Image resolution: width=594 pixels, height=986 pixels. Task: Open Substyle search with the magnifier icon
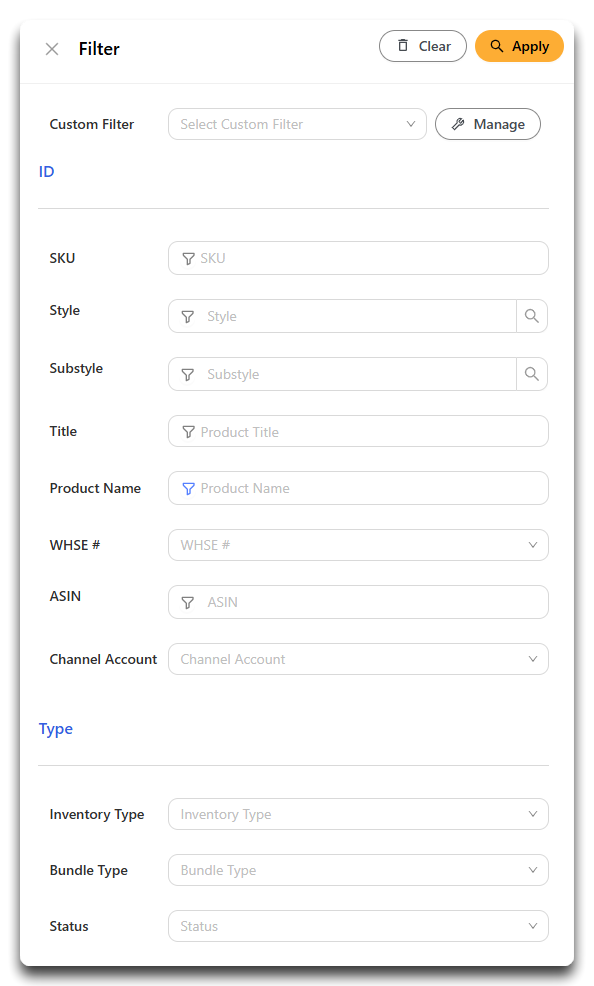click(532, 374)
